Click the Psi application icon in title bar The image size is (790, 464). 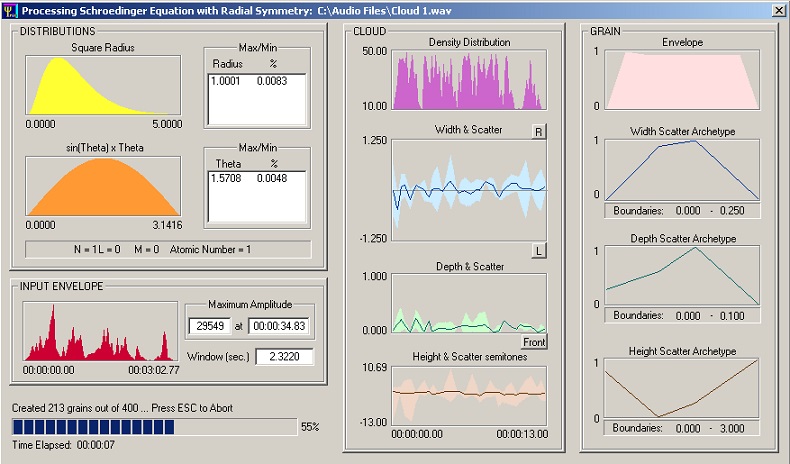[10, 10]
